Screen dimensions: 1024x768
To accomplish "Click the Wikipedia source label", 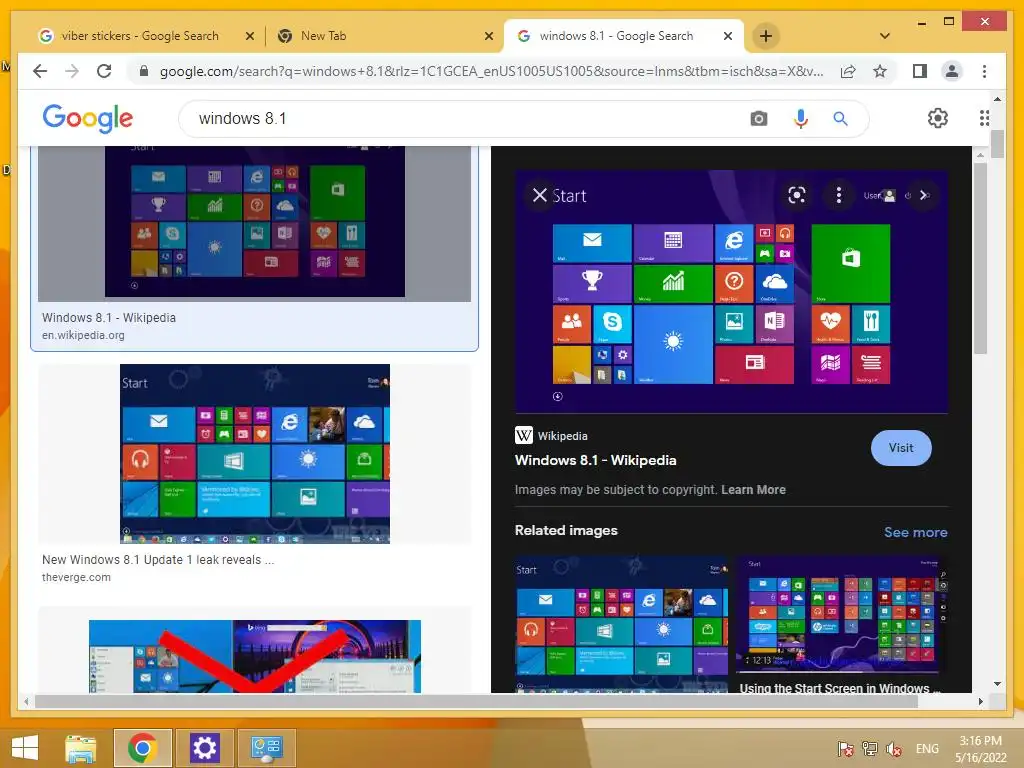I will click(x=562, y=436).
